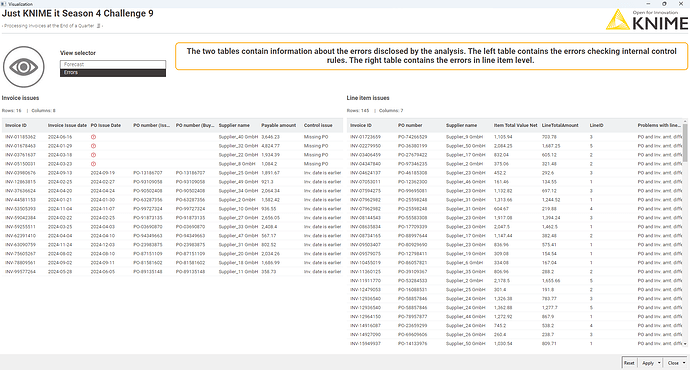Click the Reset button
The width and height of the screenshot is (690, 370).
[x=629, y=363]
